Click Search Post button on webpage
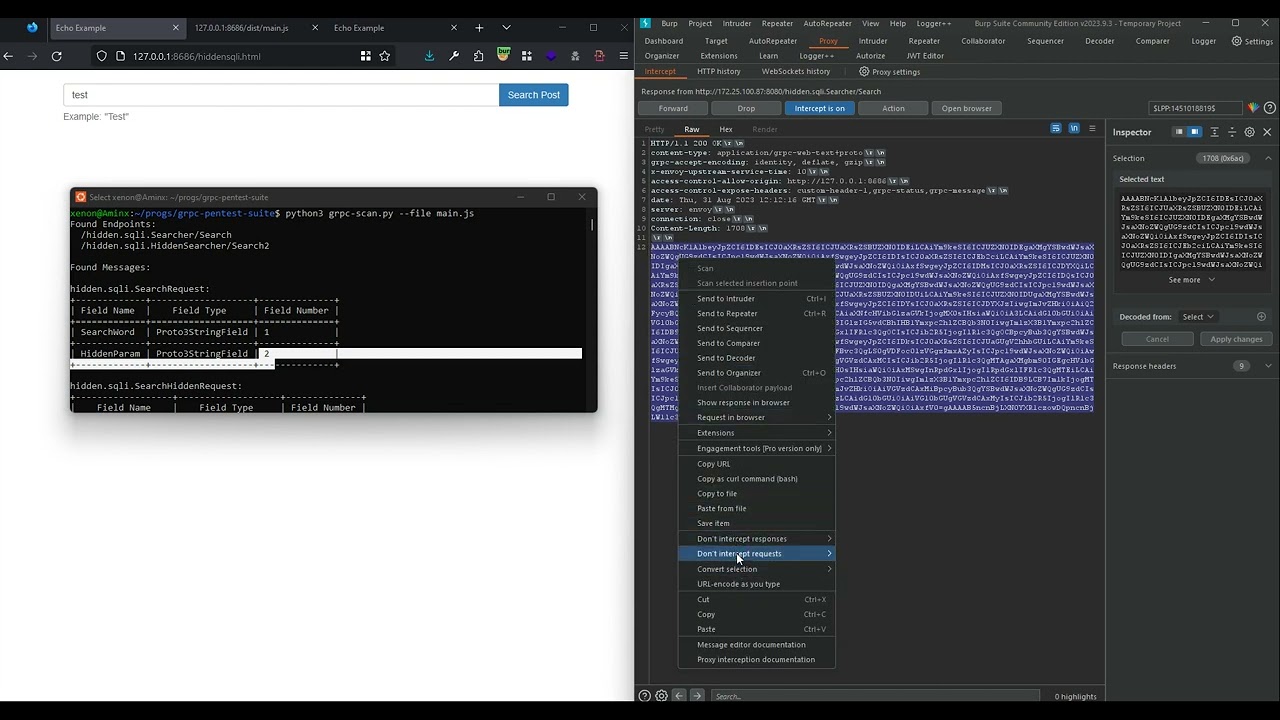 coord(534,95)
